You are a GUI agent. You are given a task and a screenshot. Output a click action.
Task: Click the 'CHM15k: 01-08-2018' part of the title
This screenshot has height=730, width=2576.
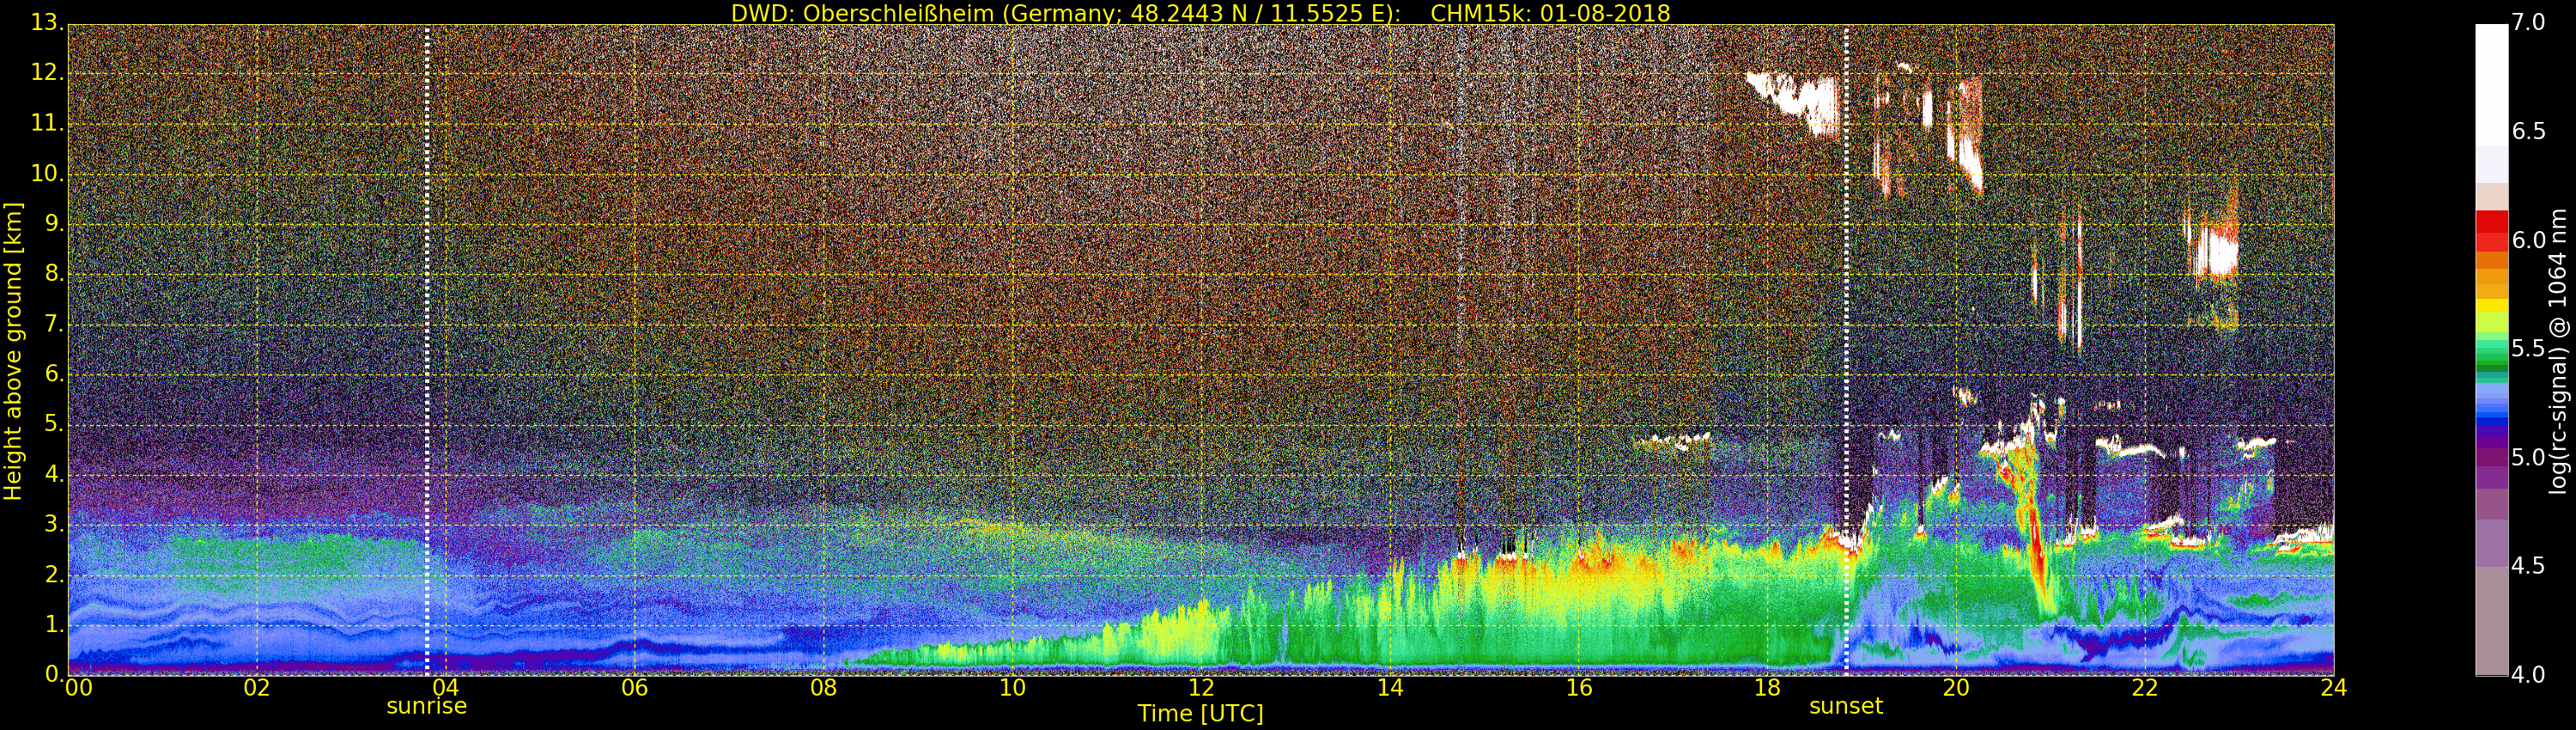1550,13
